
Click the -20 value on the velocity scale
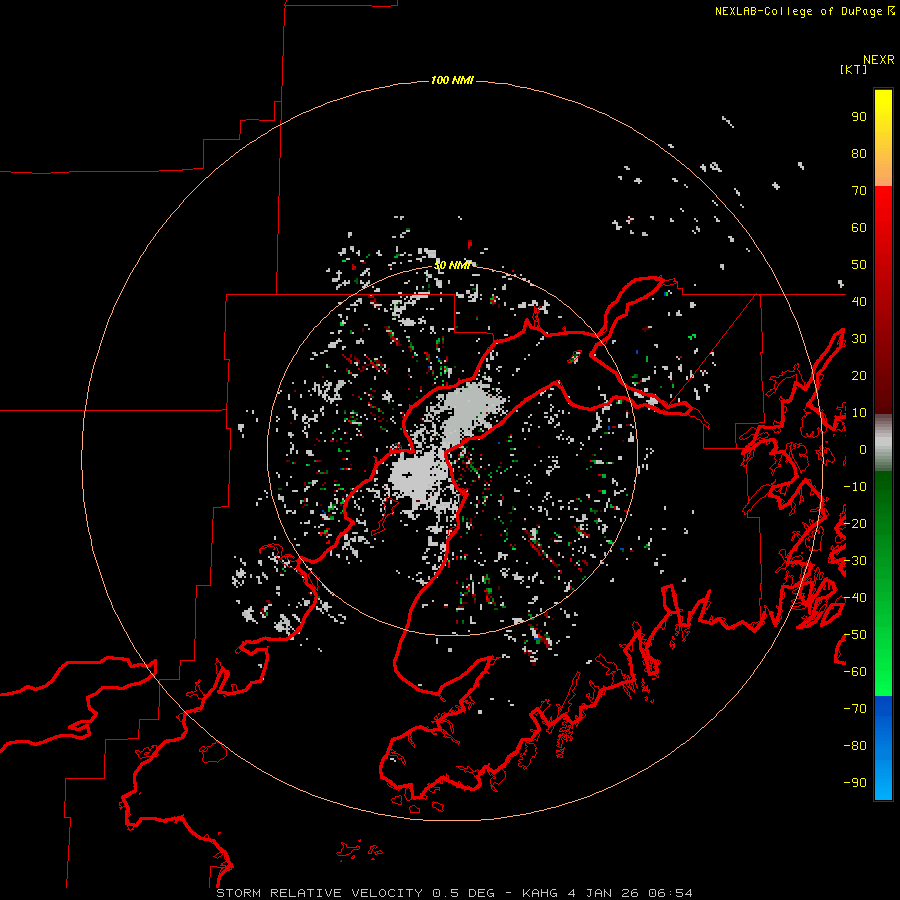pos(855,524)
